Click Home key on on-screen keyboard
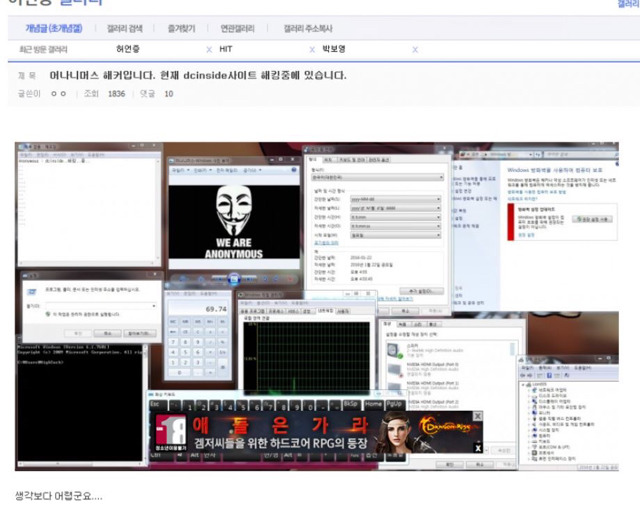The height and width of the screenshot is (527, 640). (x=373, y=405)
